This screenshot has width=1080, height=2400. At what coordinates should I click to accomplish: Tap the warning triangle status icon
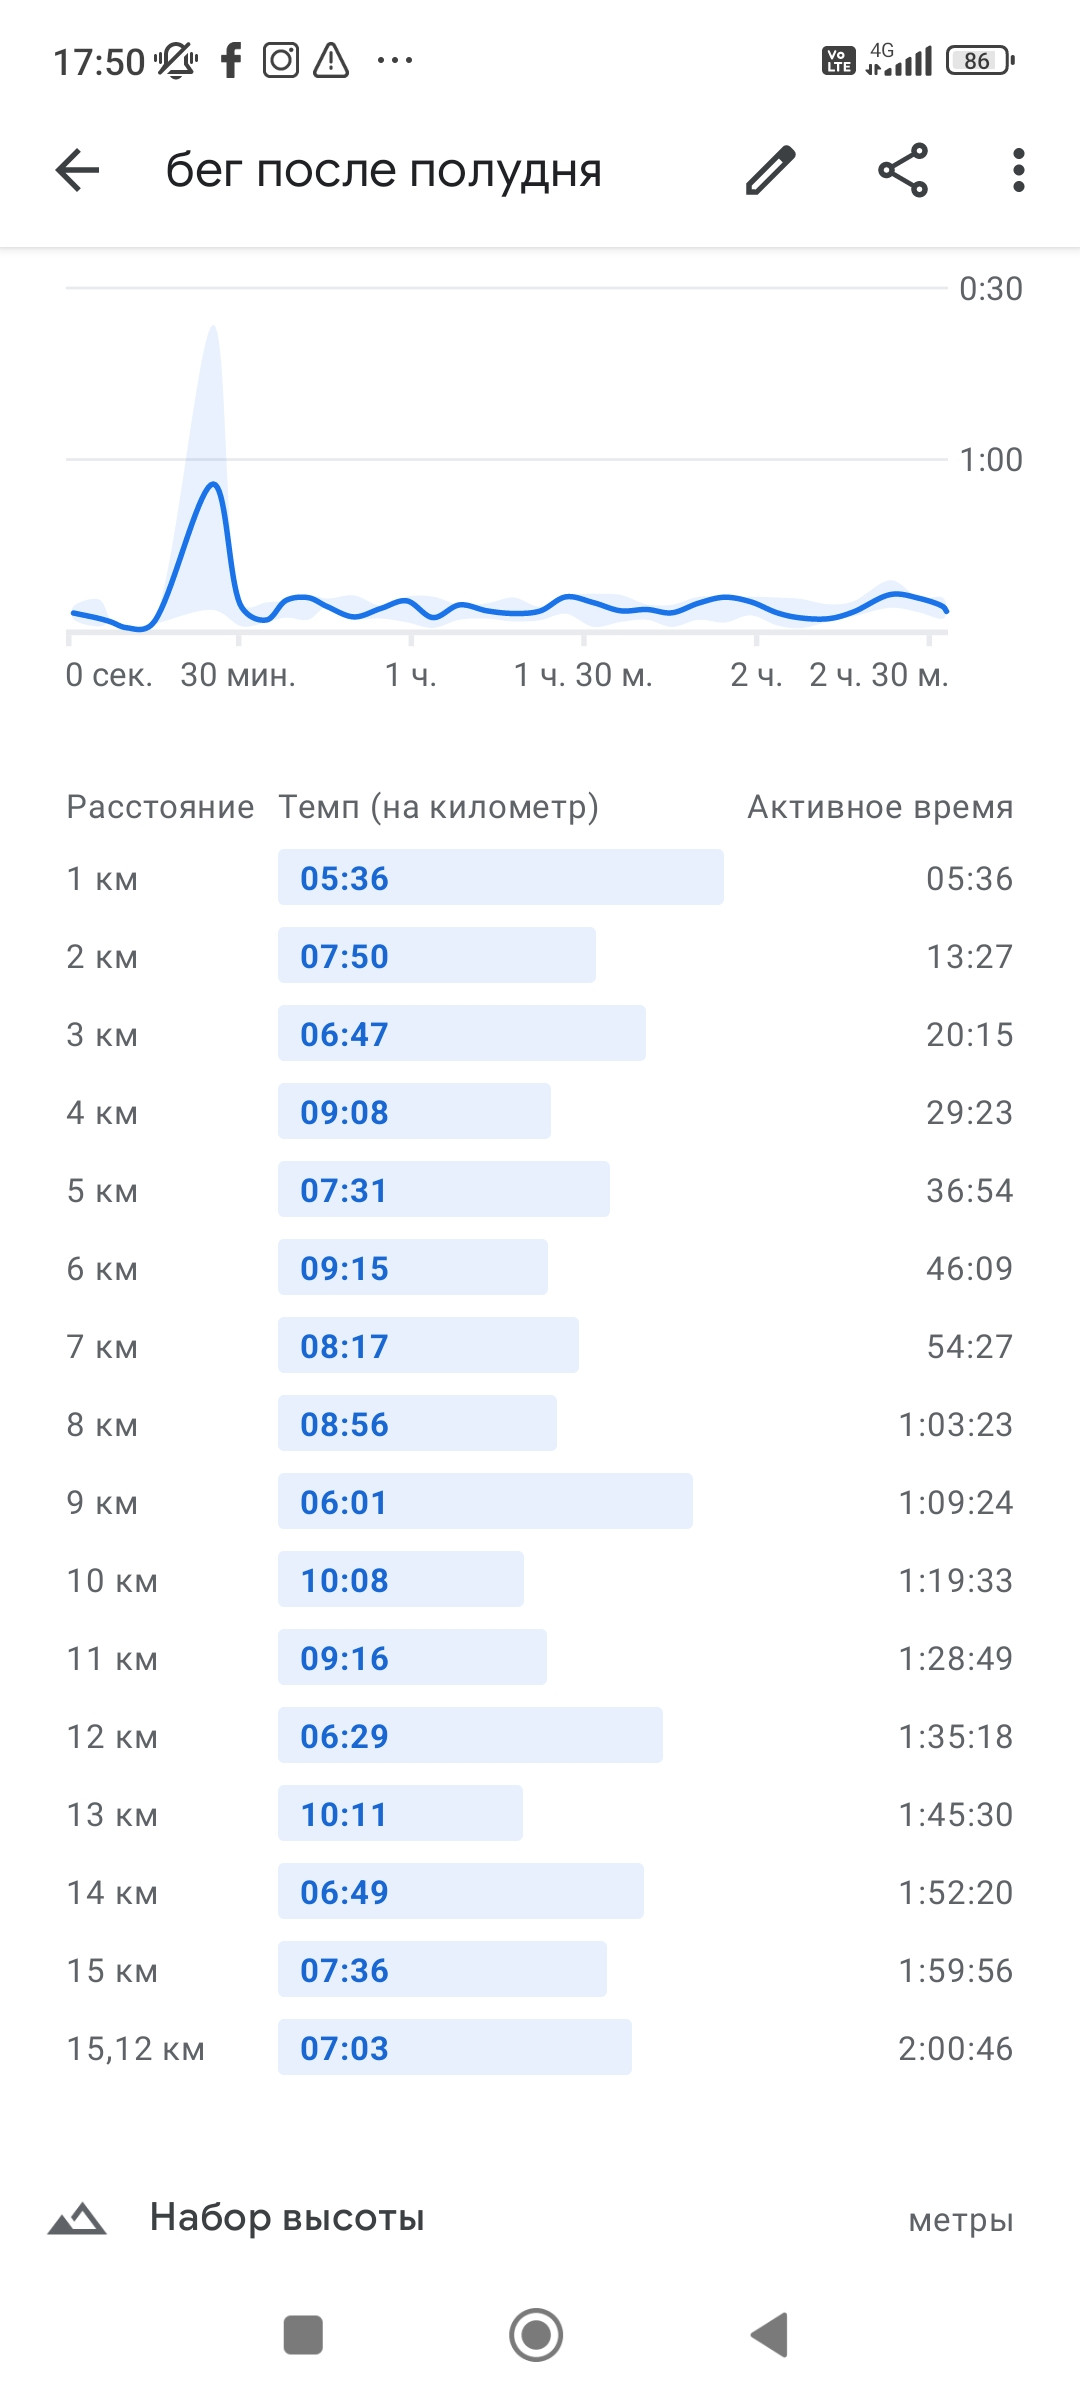(x=331, y=60)
